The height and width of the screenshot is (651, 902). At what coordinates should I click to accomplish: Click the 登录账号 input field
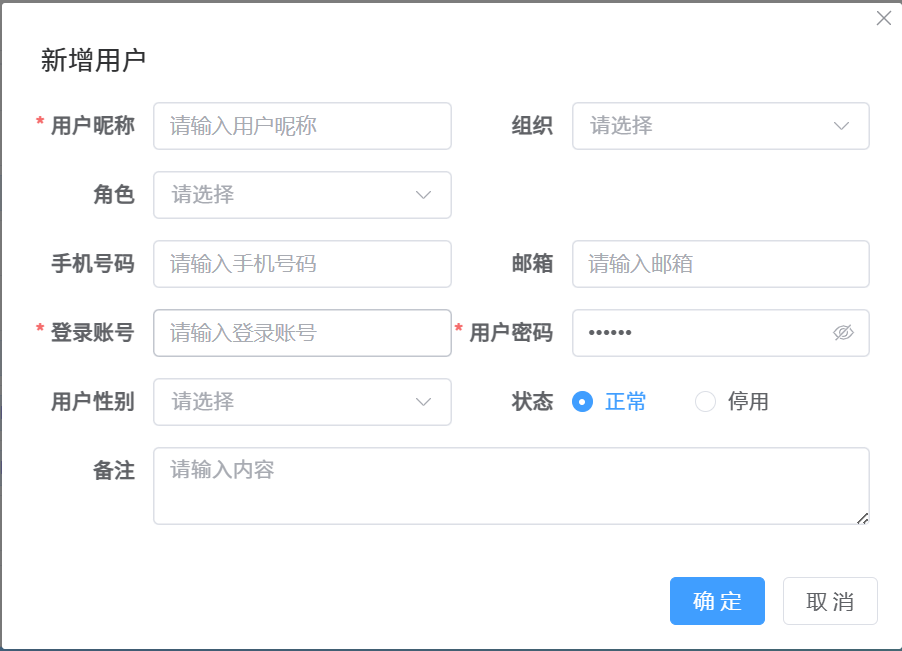300,333
